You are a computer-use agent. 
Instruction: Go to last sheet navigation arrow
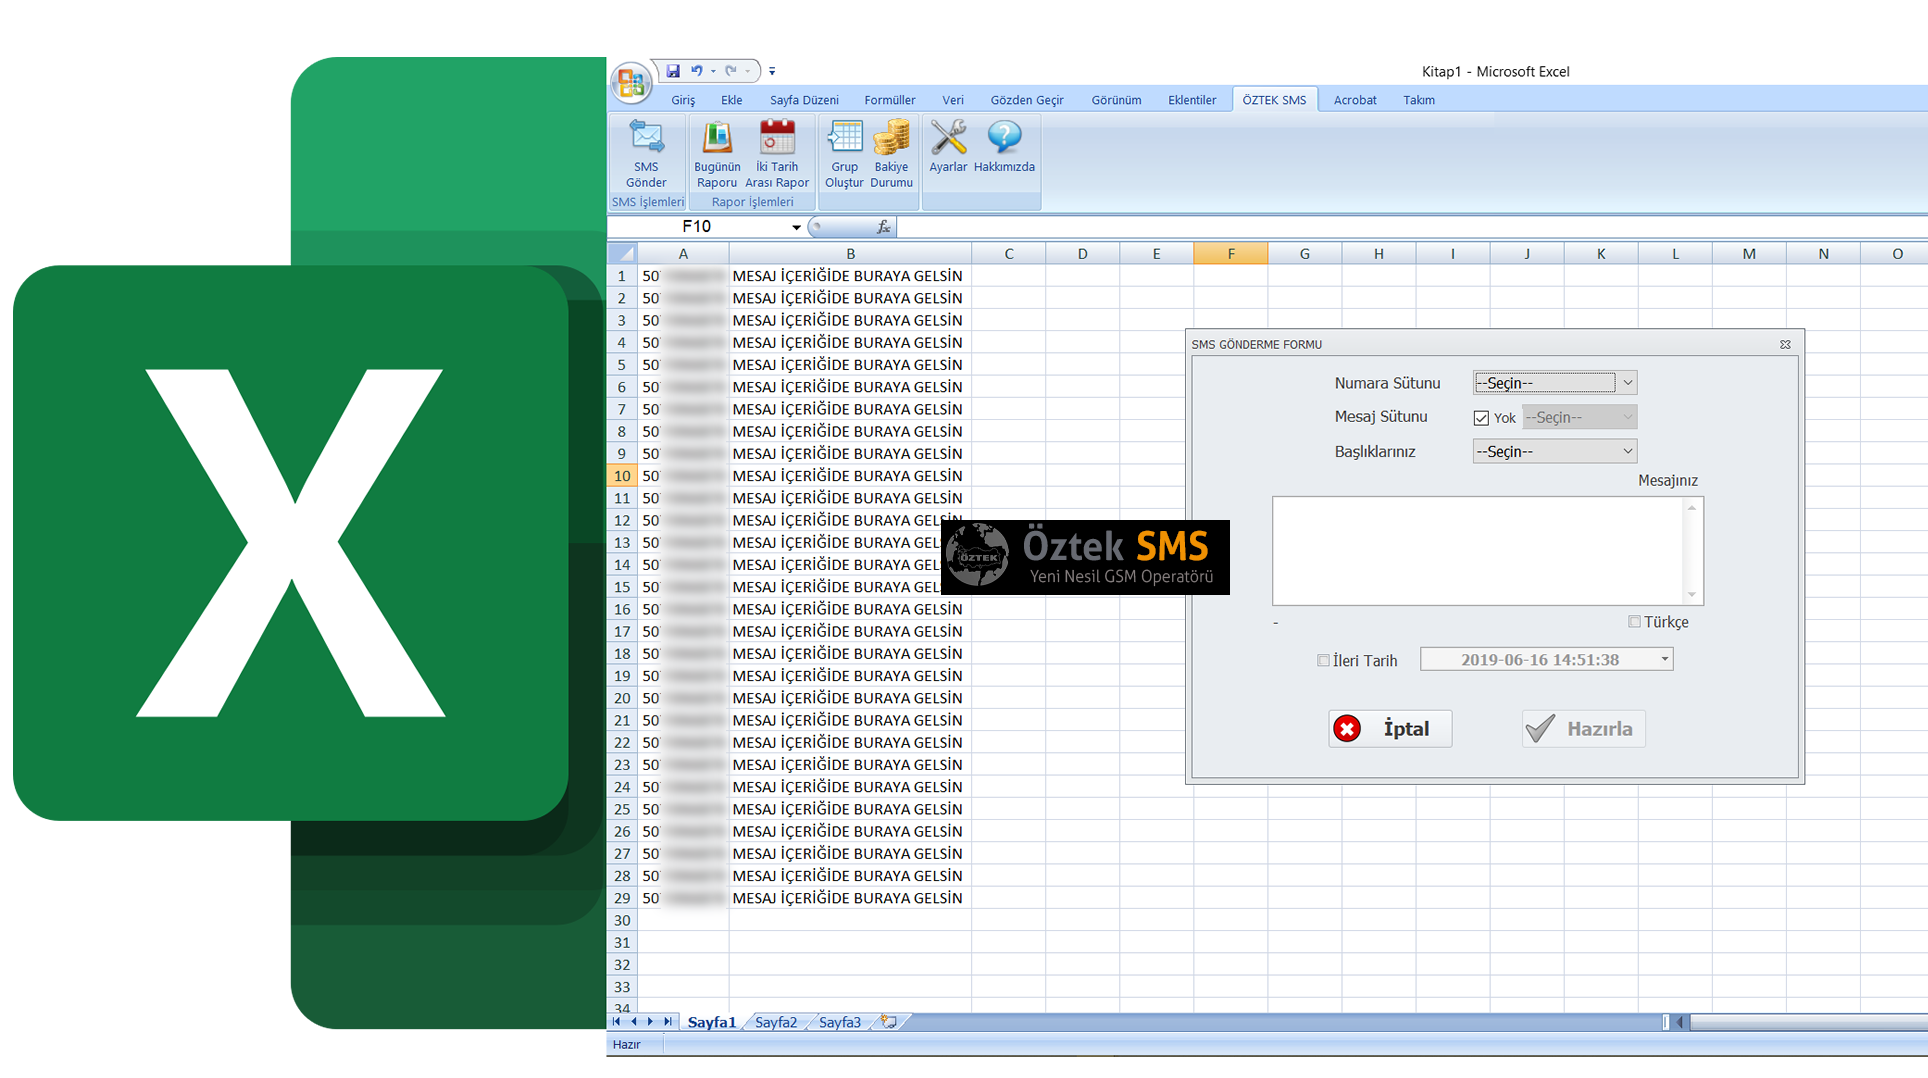click(668, 1022)
